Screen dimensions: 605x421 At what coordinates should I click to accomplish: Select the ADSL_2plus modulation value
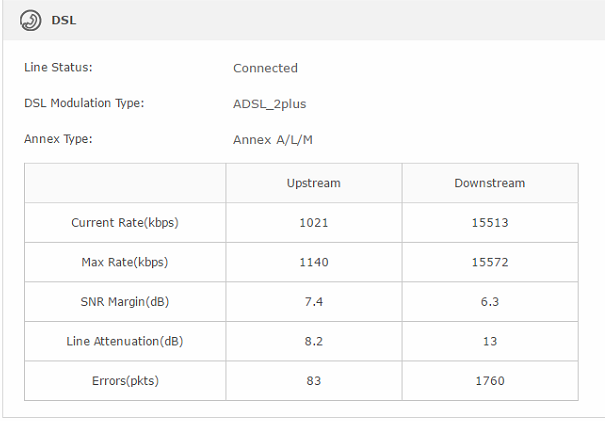coord(270,104)
